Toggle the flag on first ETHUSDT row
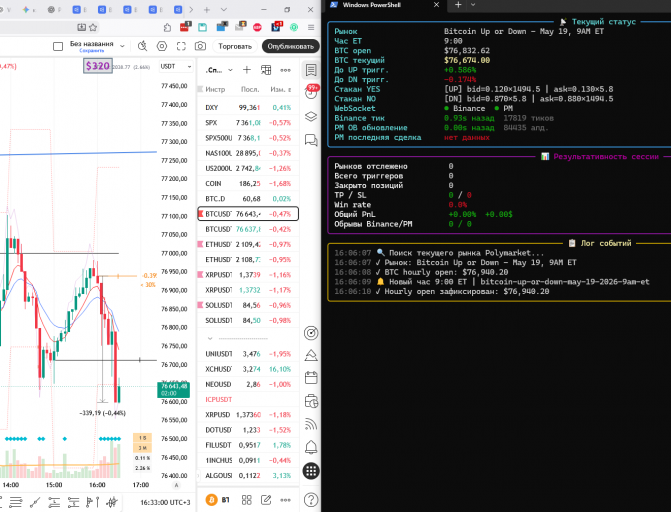Screen dimensions: 671x512 (x=200, y=244)
